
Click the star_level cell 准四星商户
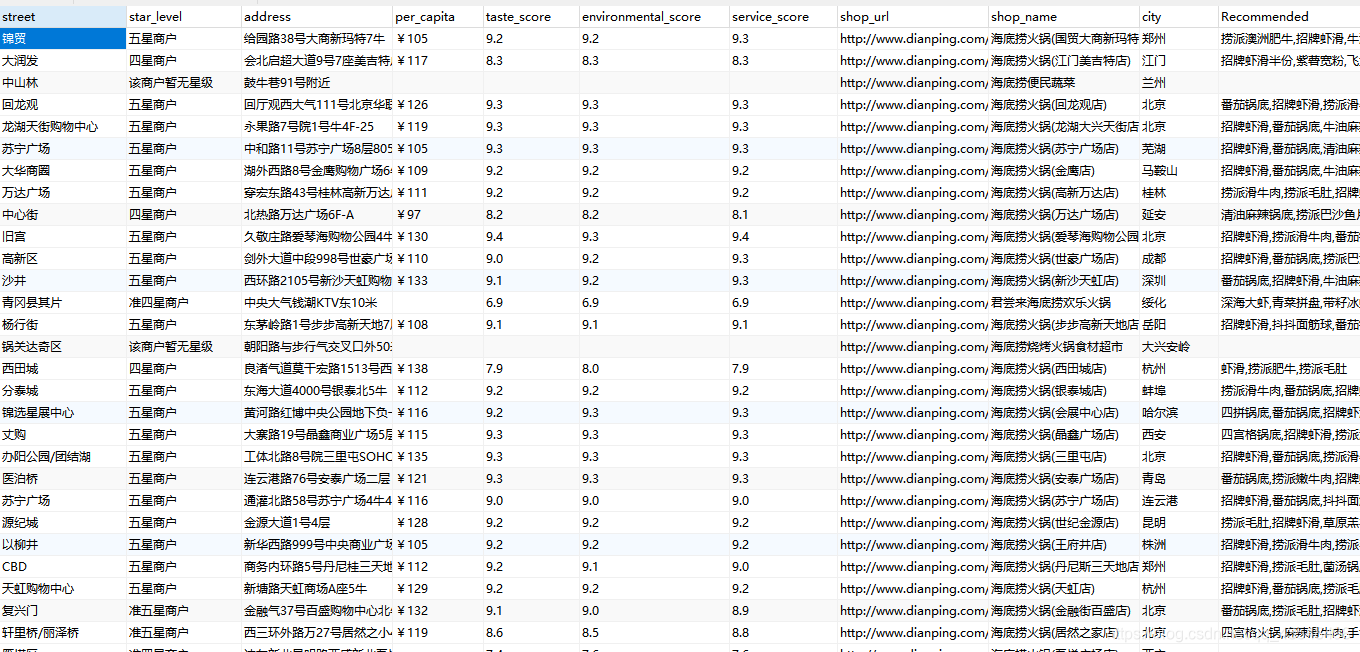pyautogui.click(x=184, y=302)
